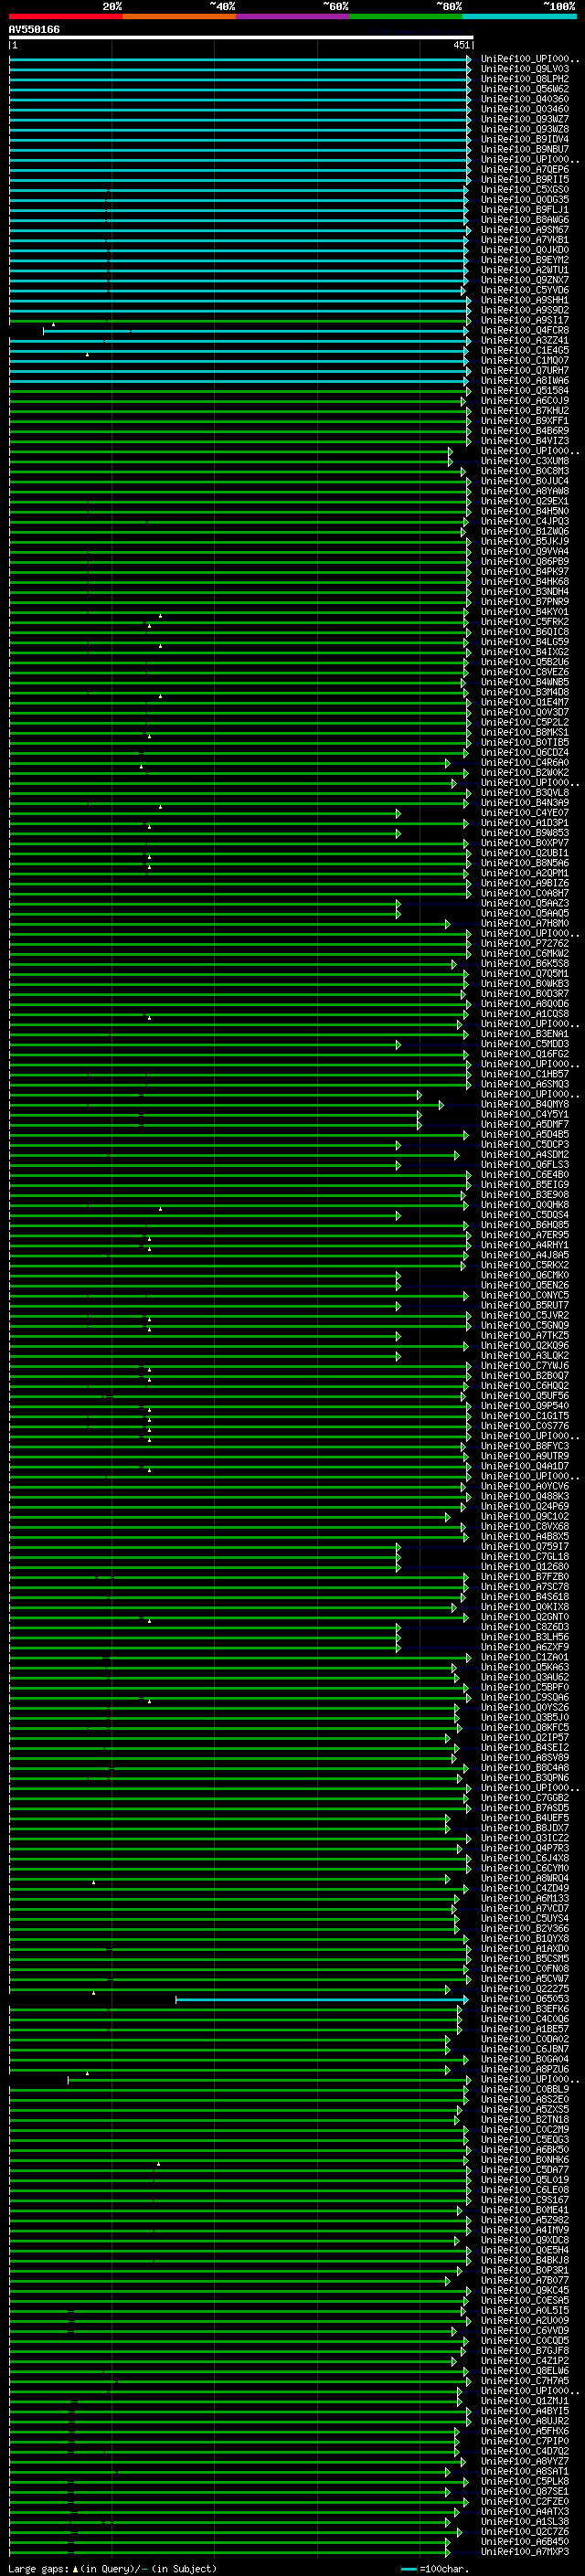Image resolution: width=585 pixels, height=2576 pixels.
Task: Select hit label UniRef100_A9S9D2
Action: point(525,310)
